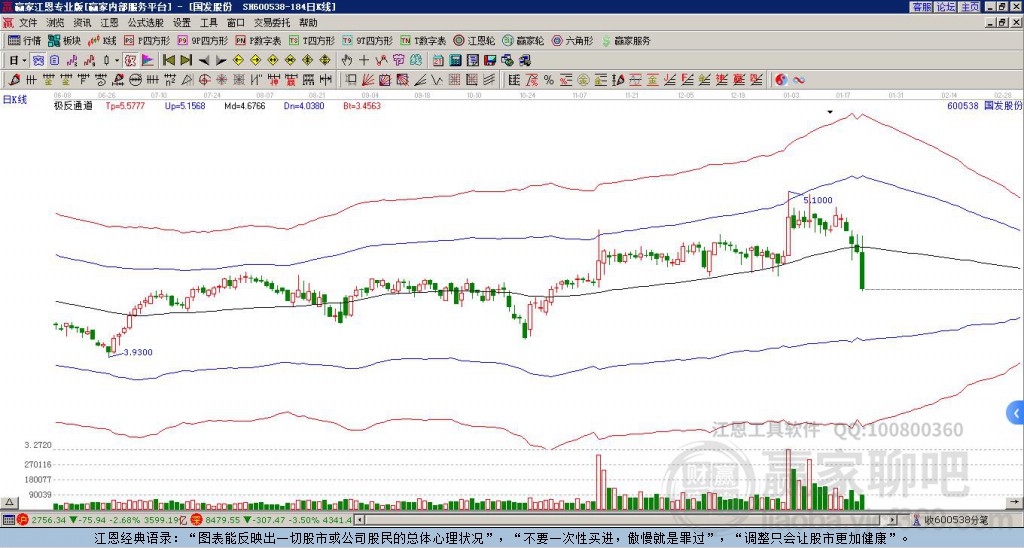Click the 5.1000 high price label
The width and height of the screenshot is (1024, 548).
tap(818, 200)
